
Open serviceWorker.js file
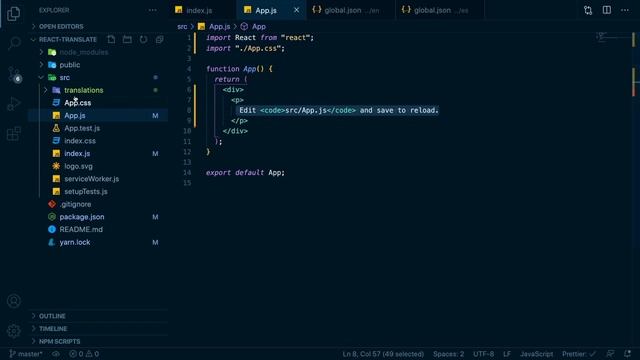click(98, 179)
